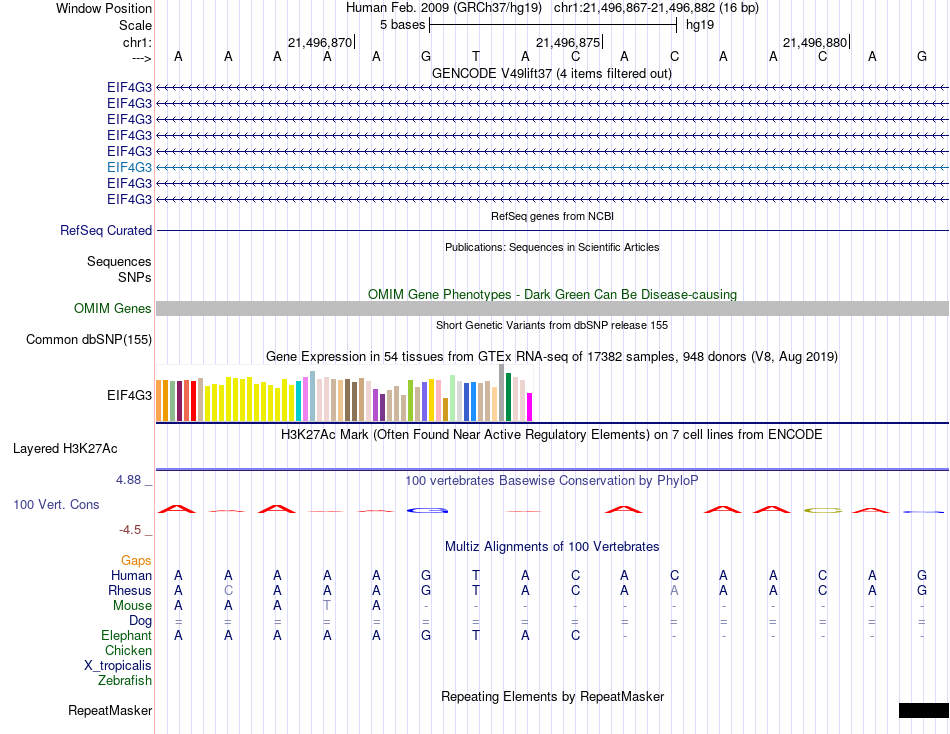The image size is (950, 734).
Task: Click the ---> sequence direction label
Action: tap(141, 58)
